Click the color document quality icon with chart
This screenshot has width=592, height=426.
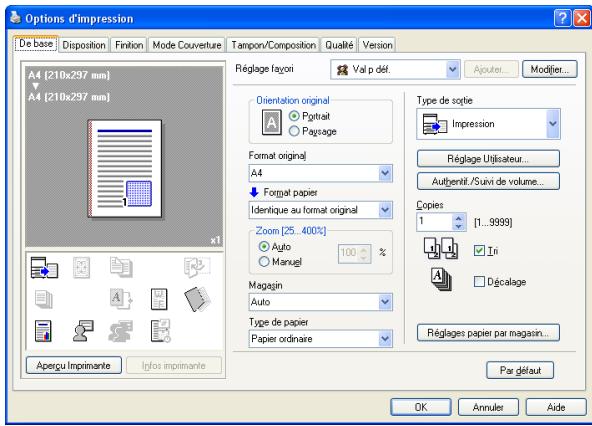[x=43, y=331]
